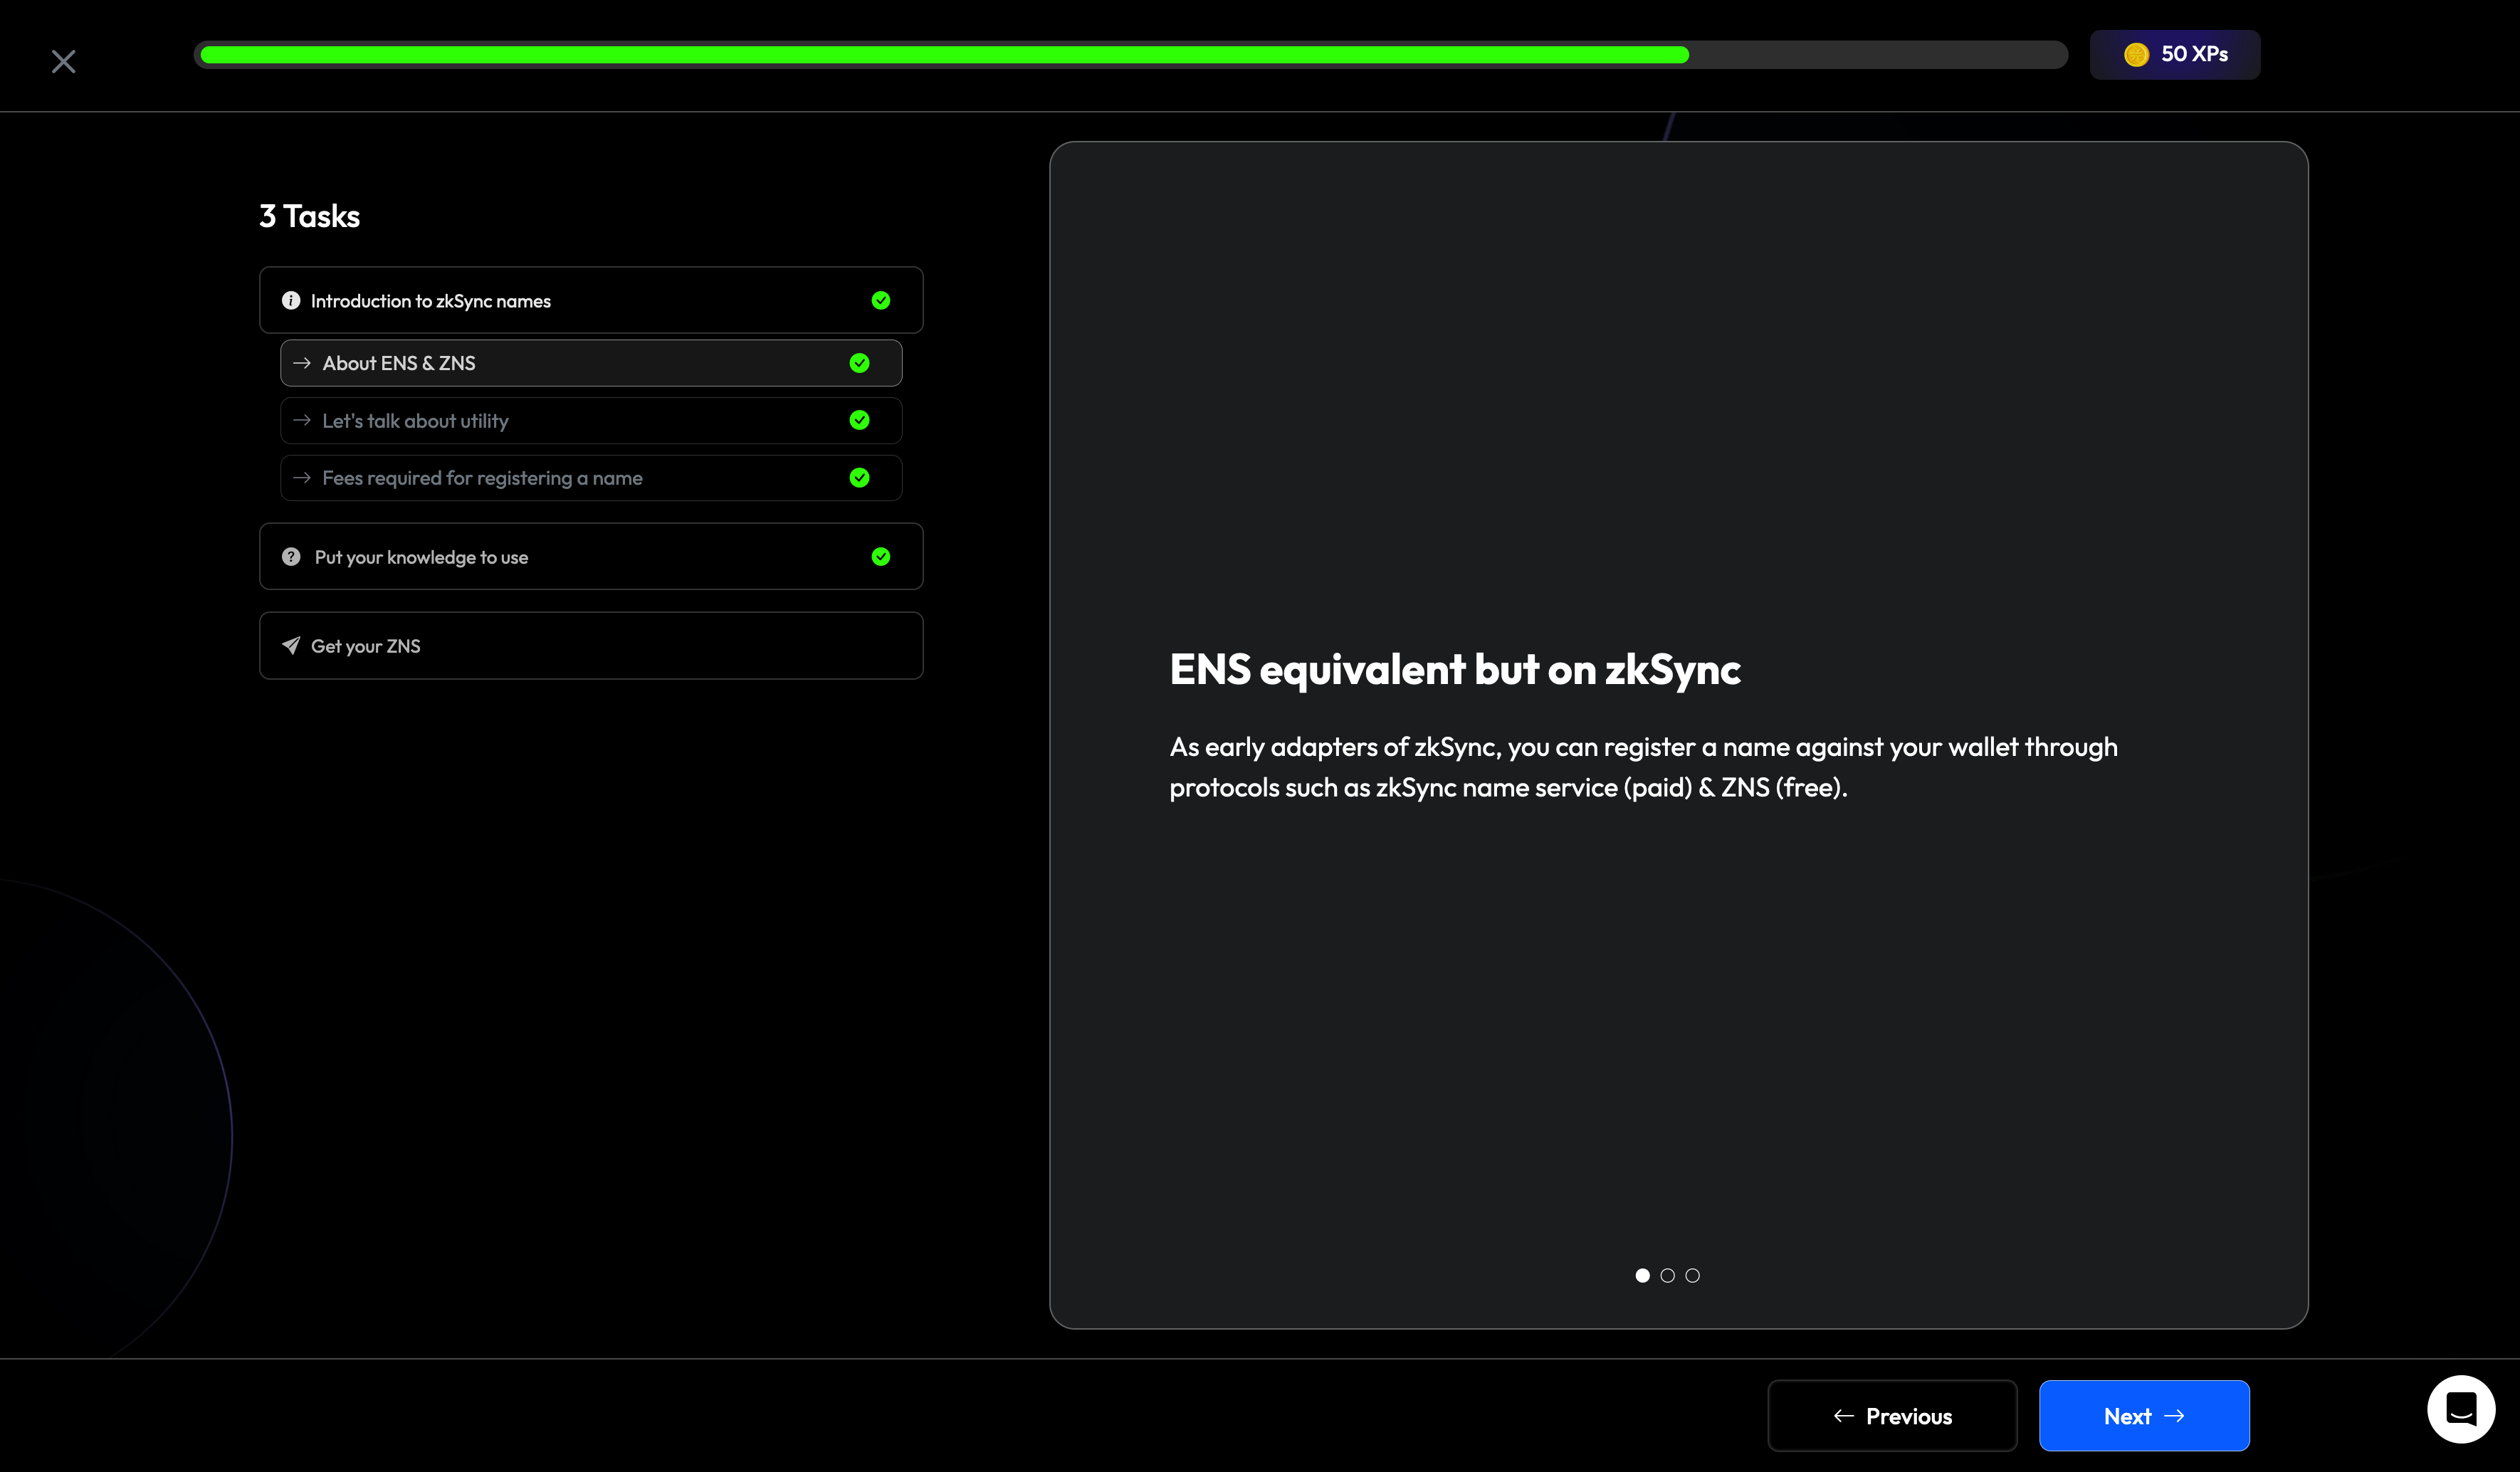
Task: Click green checkmark on Introduction to zkSync names
Action: [880, 301]
